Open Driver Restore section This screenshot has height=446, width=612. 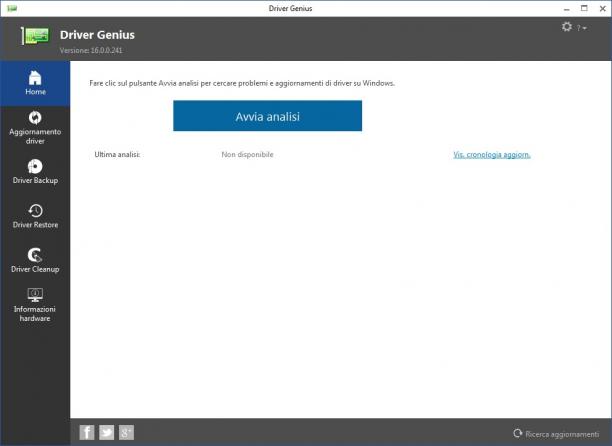pos(35,216)
